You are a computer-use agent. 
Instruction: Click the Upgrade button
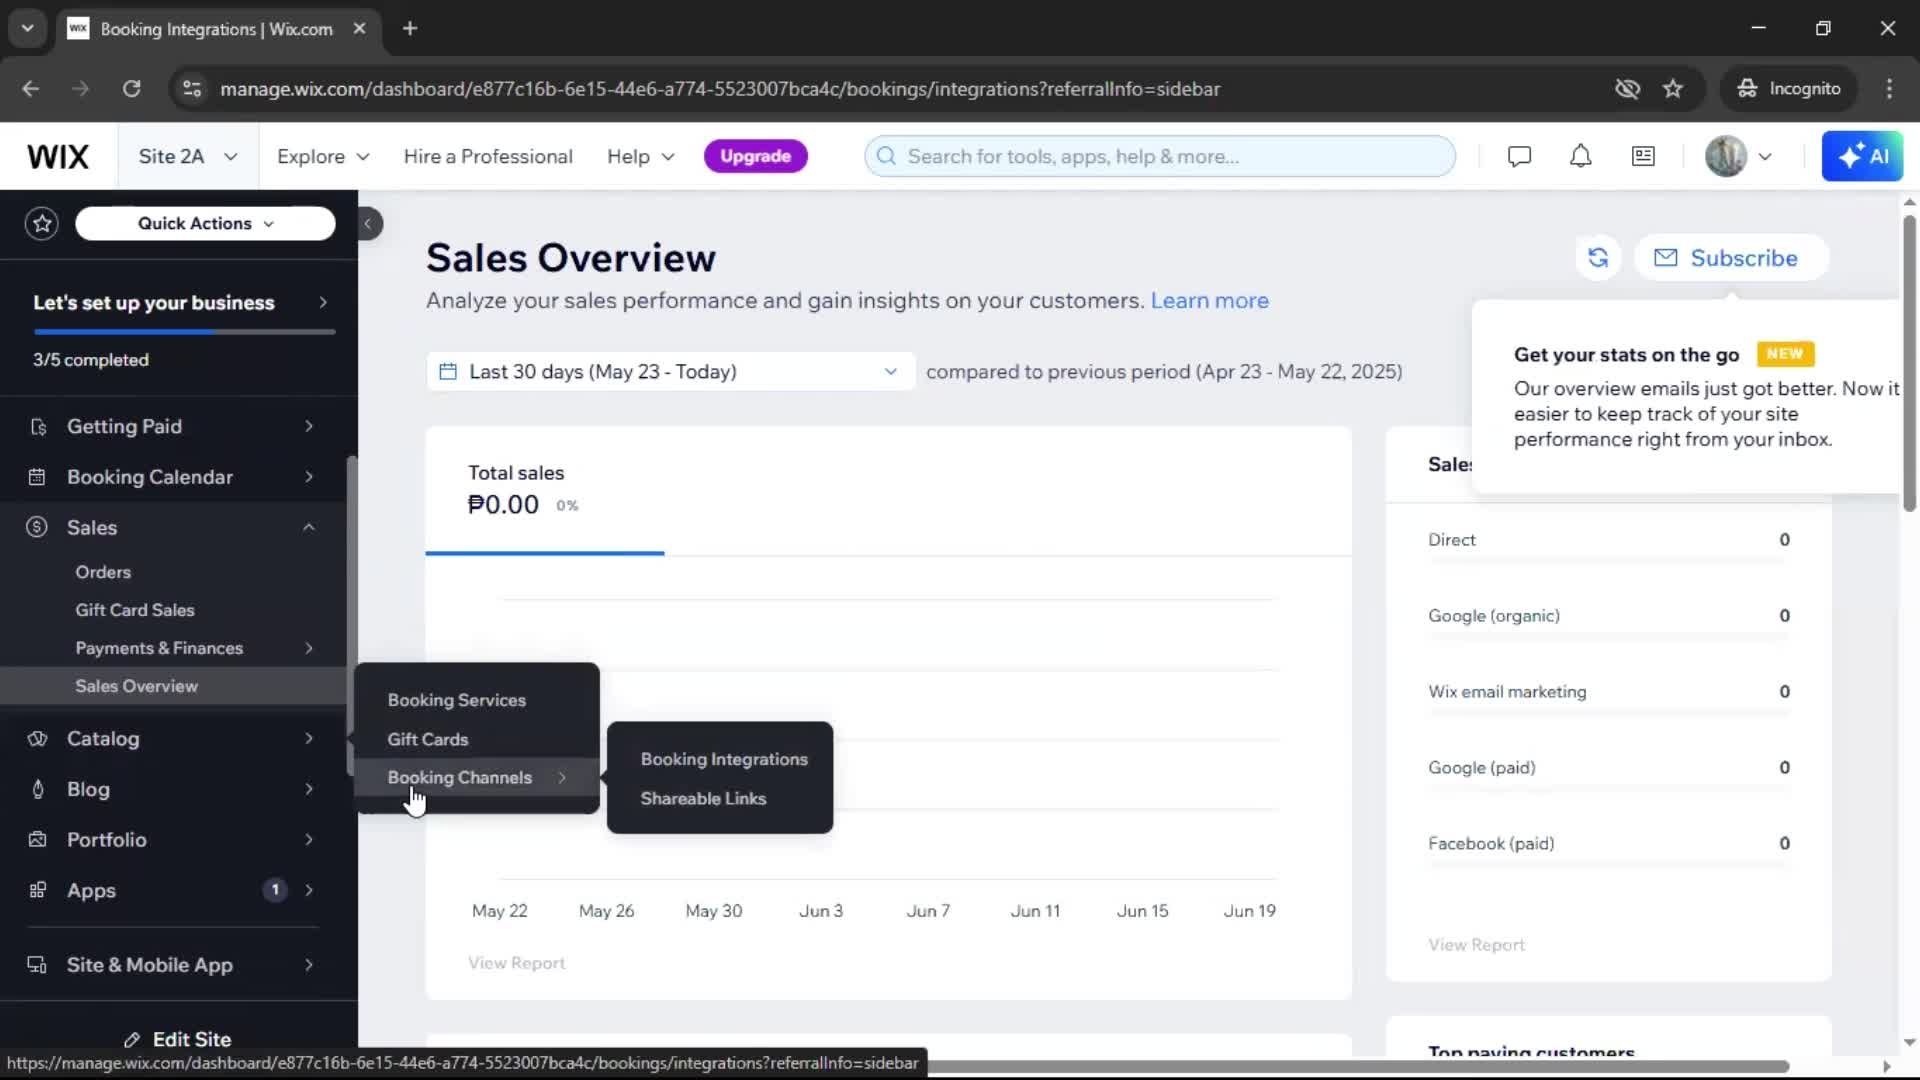pyautogui.click(x=755, y=156)
